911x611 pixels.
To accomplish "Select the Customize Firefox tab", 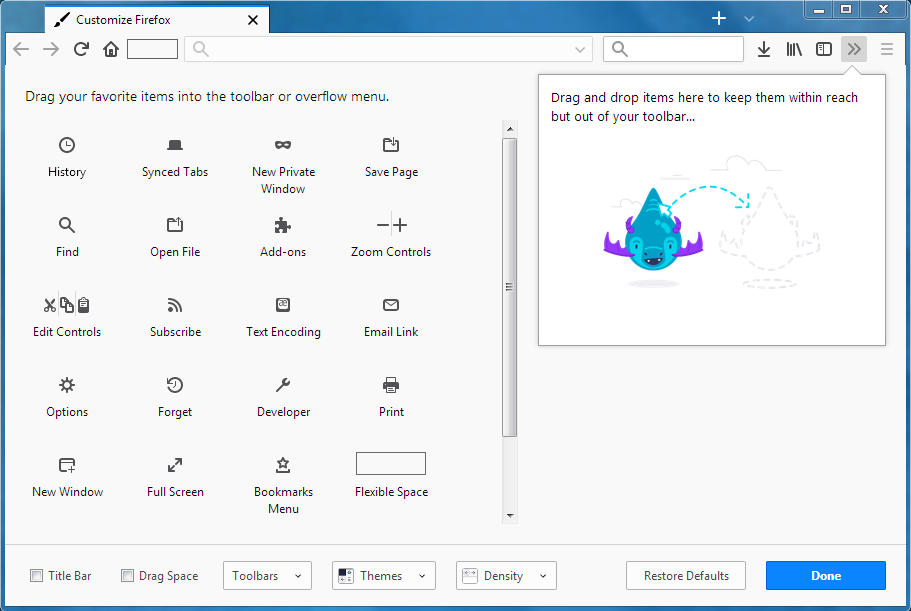I will [x=150, y=20].
